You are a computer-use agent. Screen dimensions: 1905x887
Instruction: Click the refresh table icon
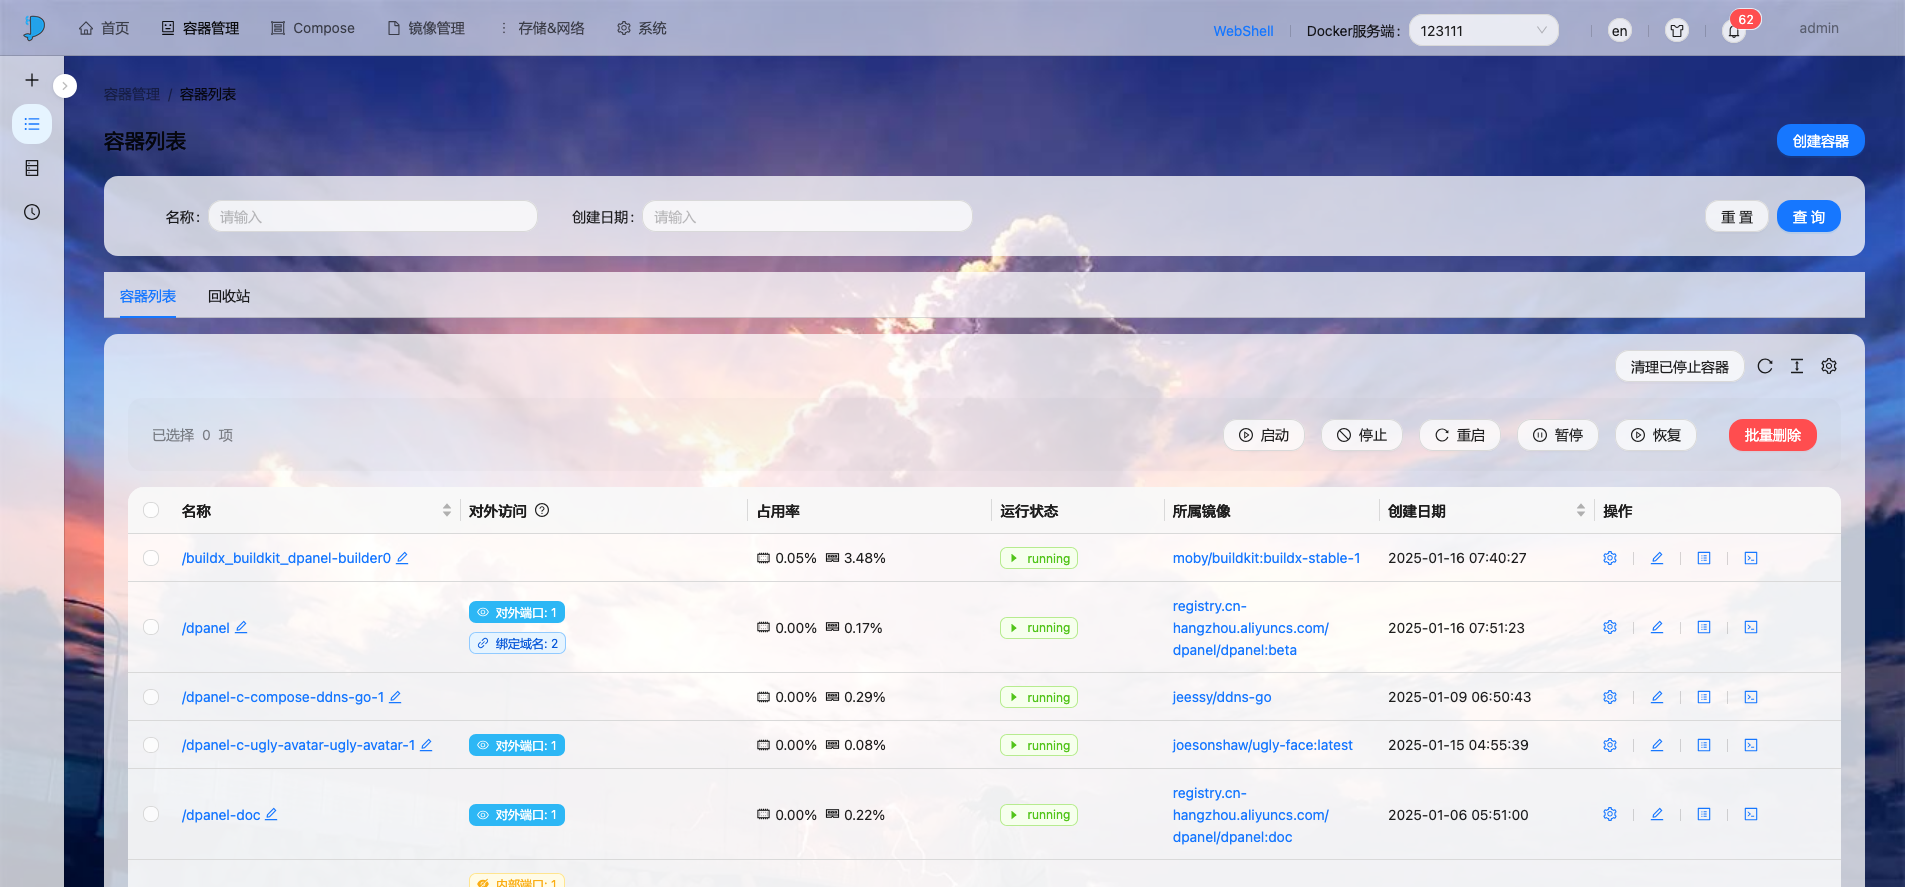click(x=1765, y=366)
